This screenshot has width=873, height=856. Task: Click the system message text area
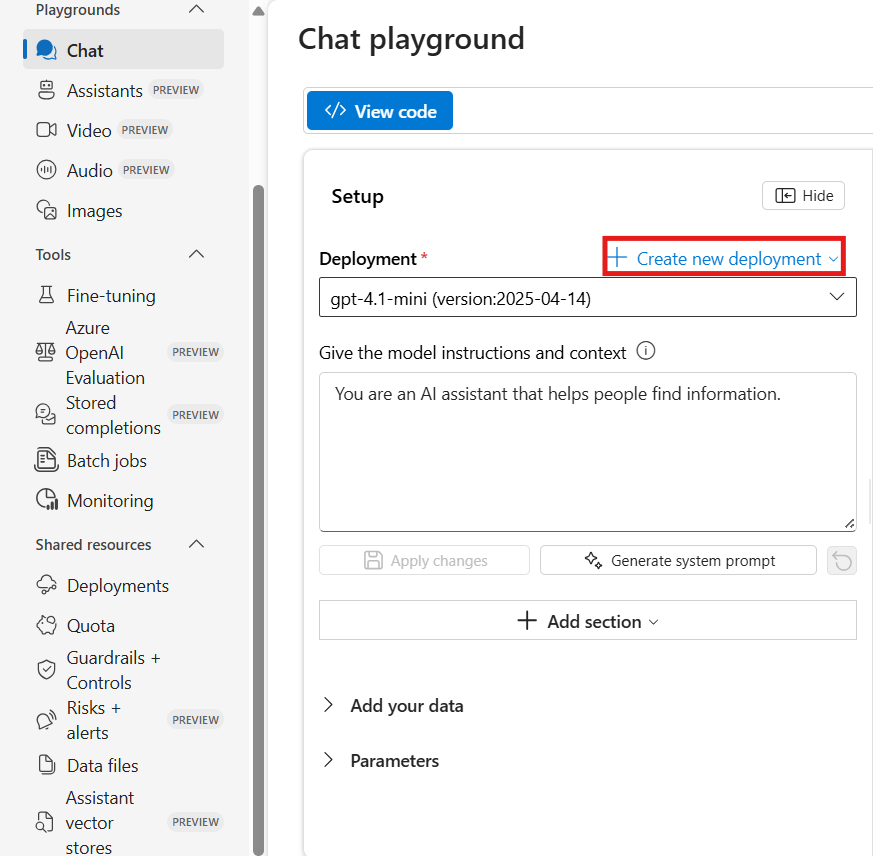tap(587, 452)
